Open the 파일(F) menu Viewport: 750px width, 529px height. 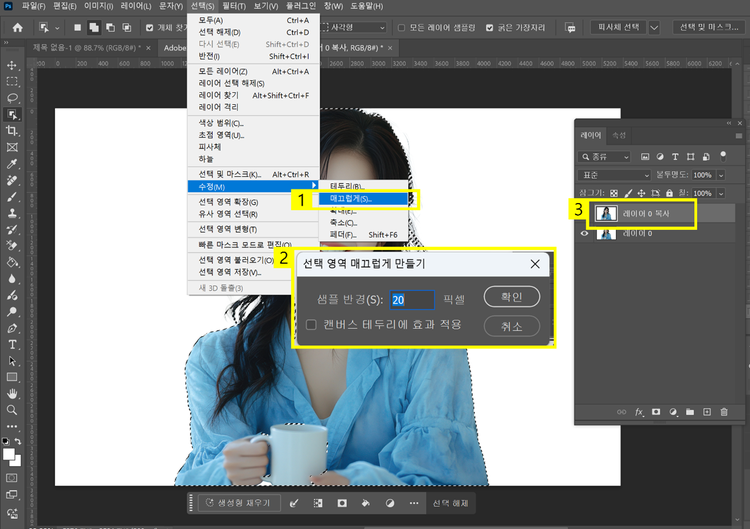pyautogui.click(x=33, y=6)
